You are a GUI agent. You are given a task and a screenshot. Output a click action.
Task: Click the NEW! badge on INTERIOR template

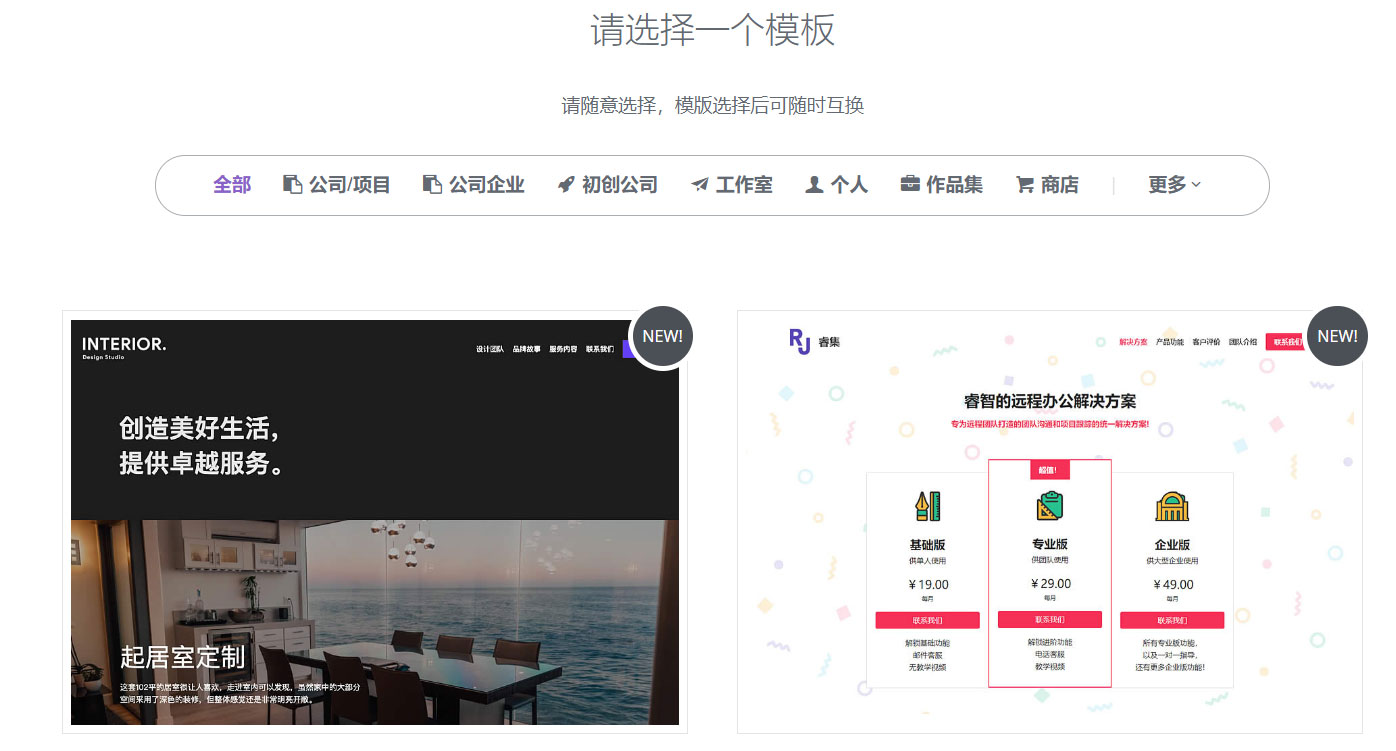(661, 336)
